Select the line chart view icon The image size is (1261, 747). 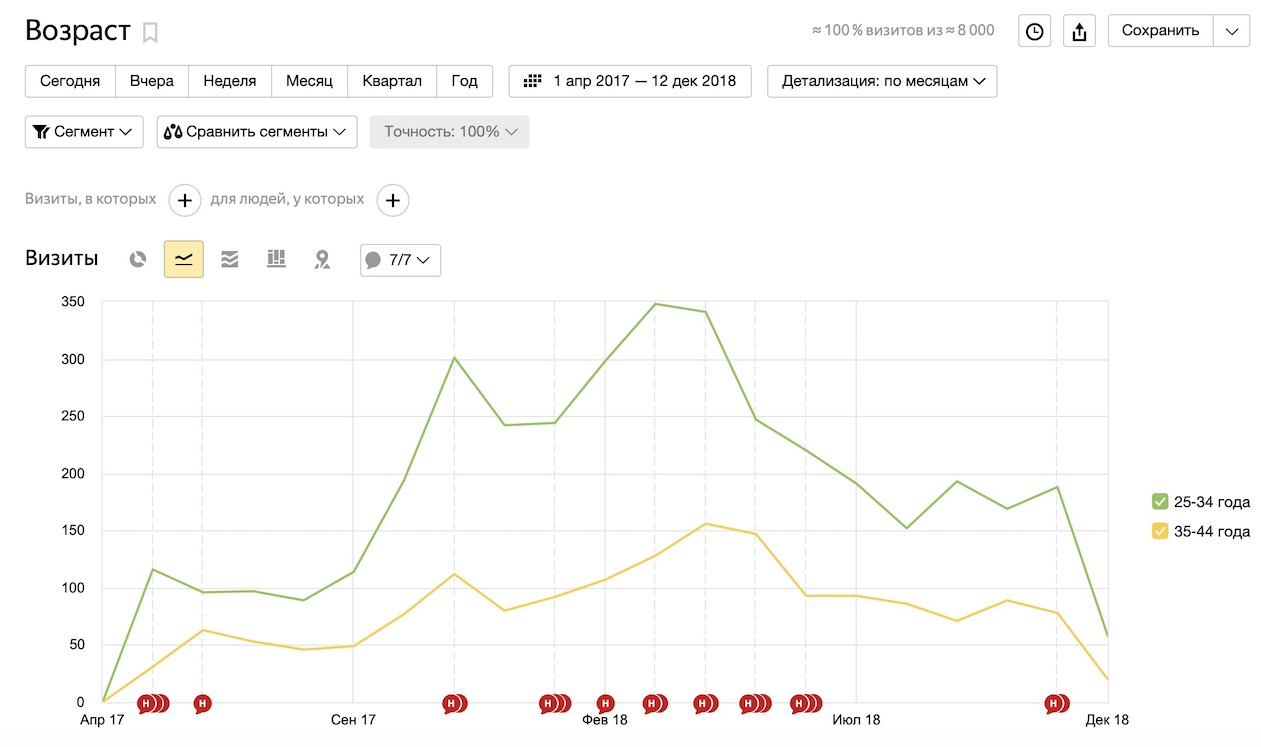point(184,260)
